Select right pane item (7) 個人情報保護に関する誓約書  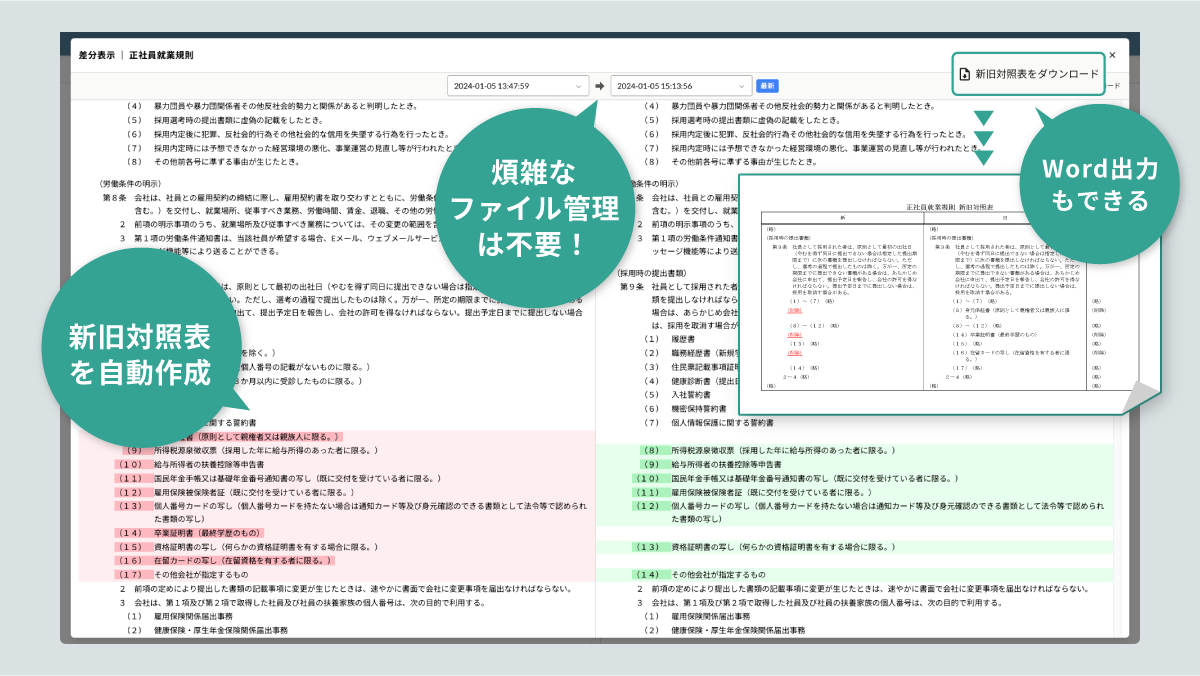pyautogui.click(x=709, y=423)
